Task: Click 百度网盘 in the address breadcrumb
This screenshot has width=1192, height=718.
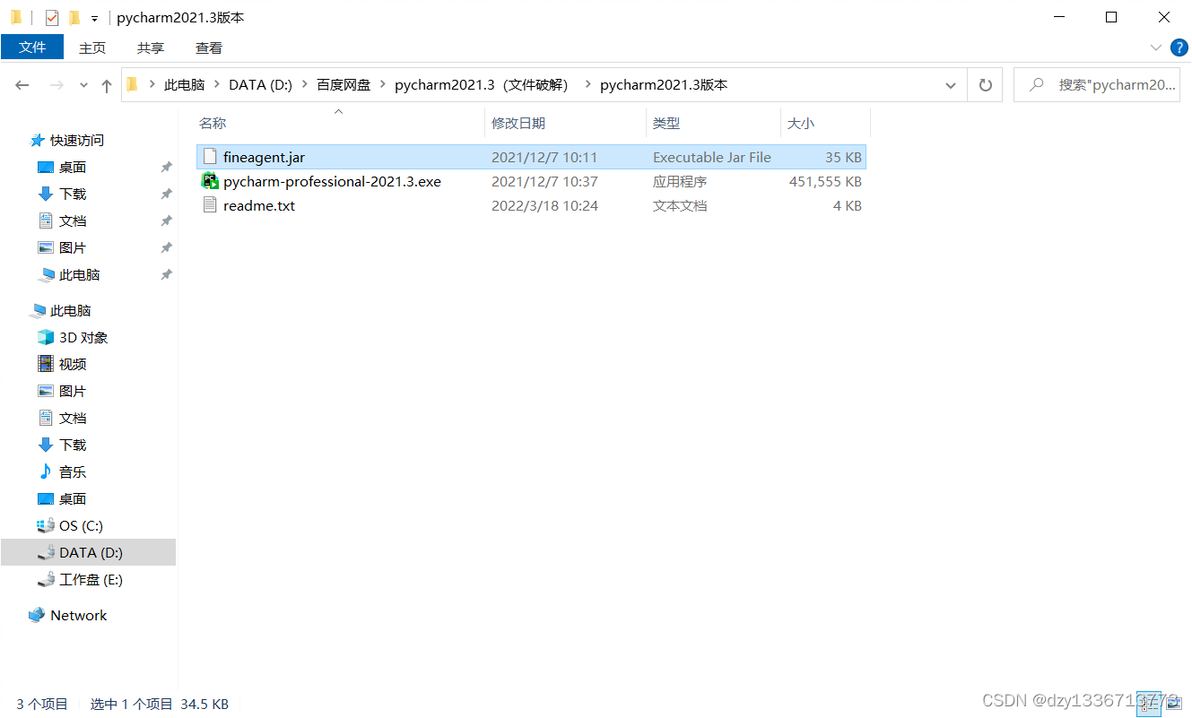Action: click(x=343, y=85)
